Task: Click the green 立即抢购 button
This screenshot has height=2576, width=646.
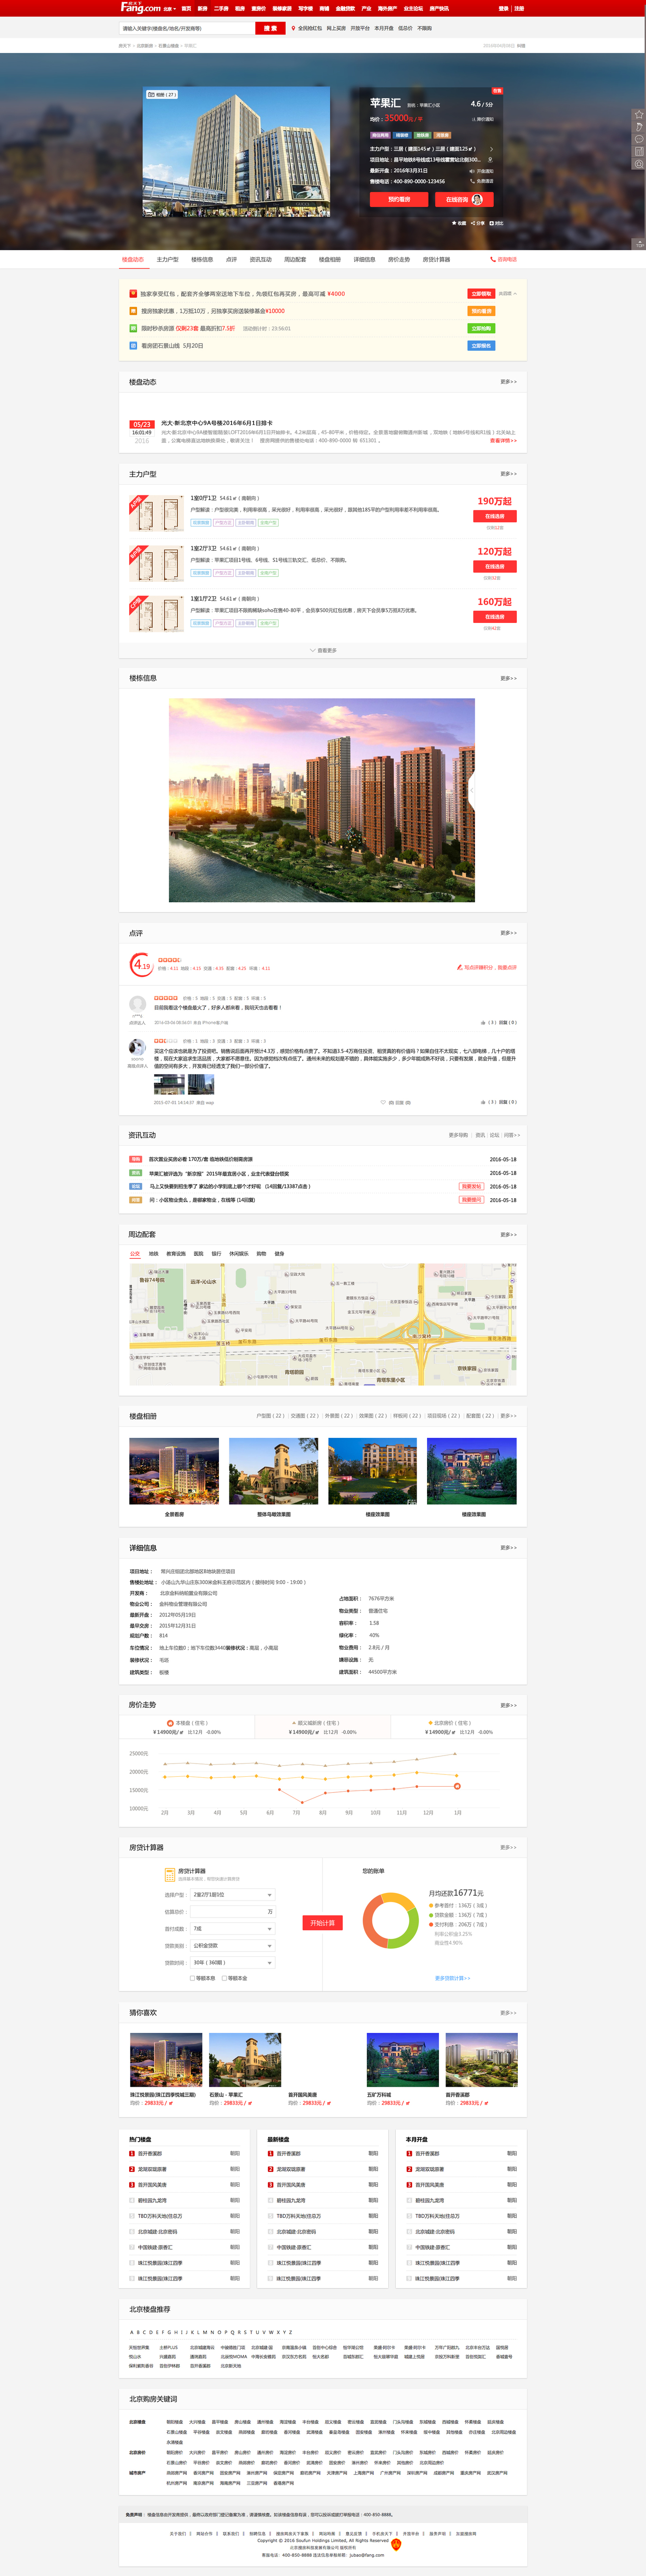Action: (x=481, y=328)
